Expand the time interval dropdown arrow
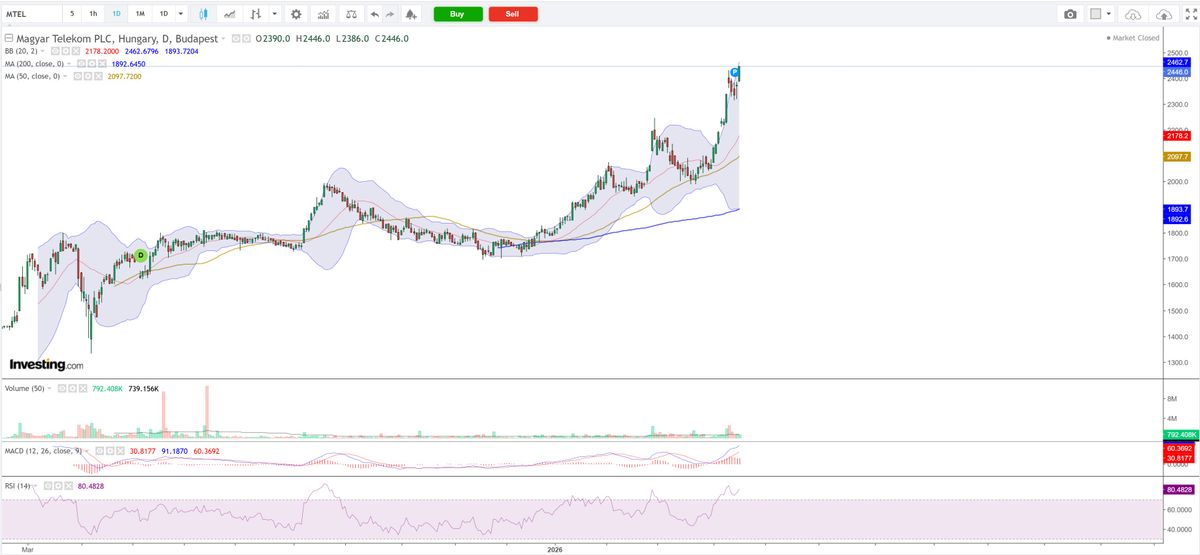Viewport: 1200px width, 555px height. 180,14
